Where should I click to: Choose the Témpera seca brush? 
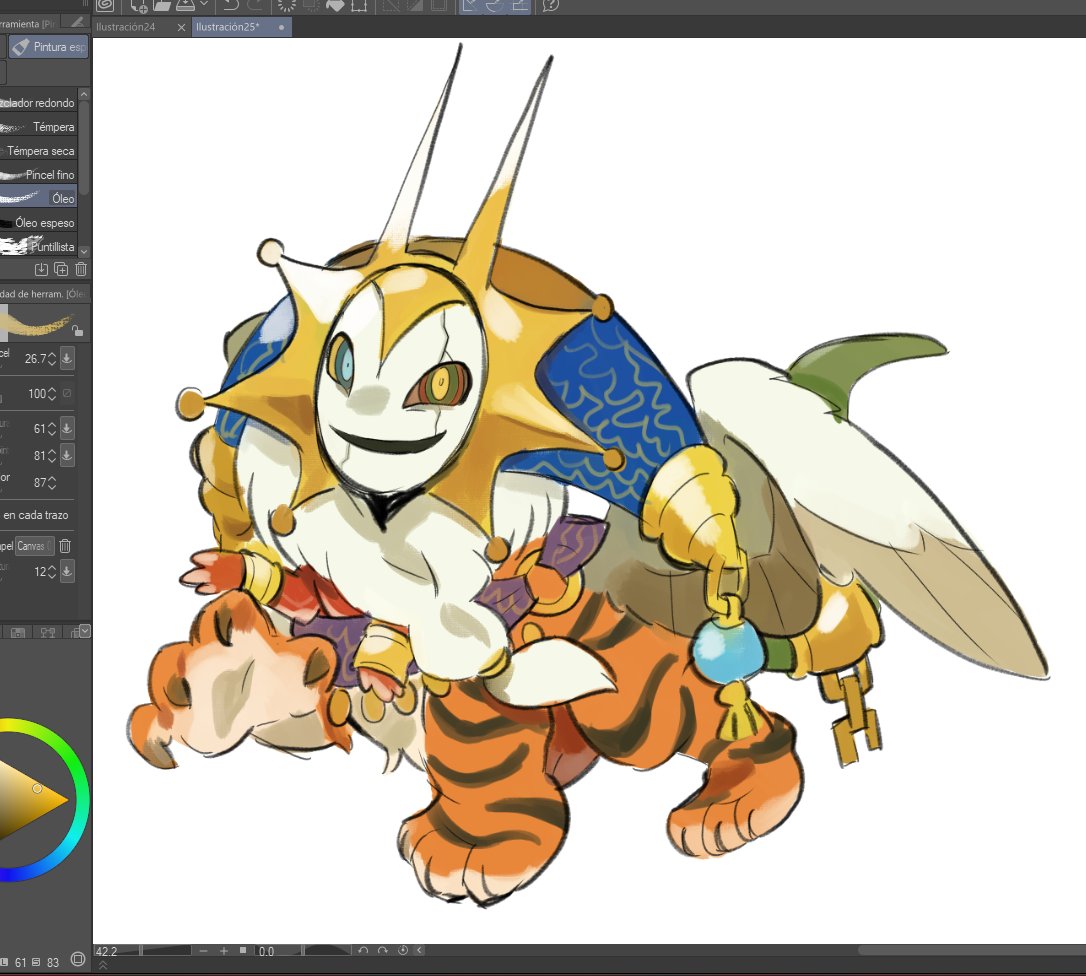pos(38,150)
